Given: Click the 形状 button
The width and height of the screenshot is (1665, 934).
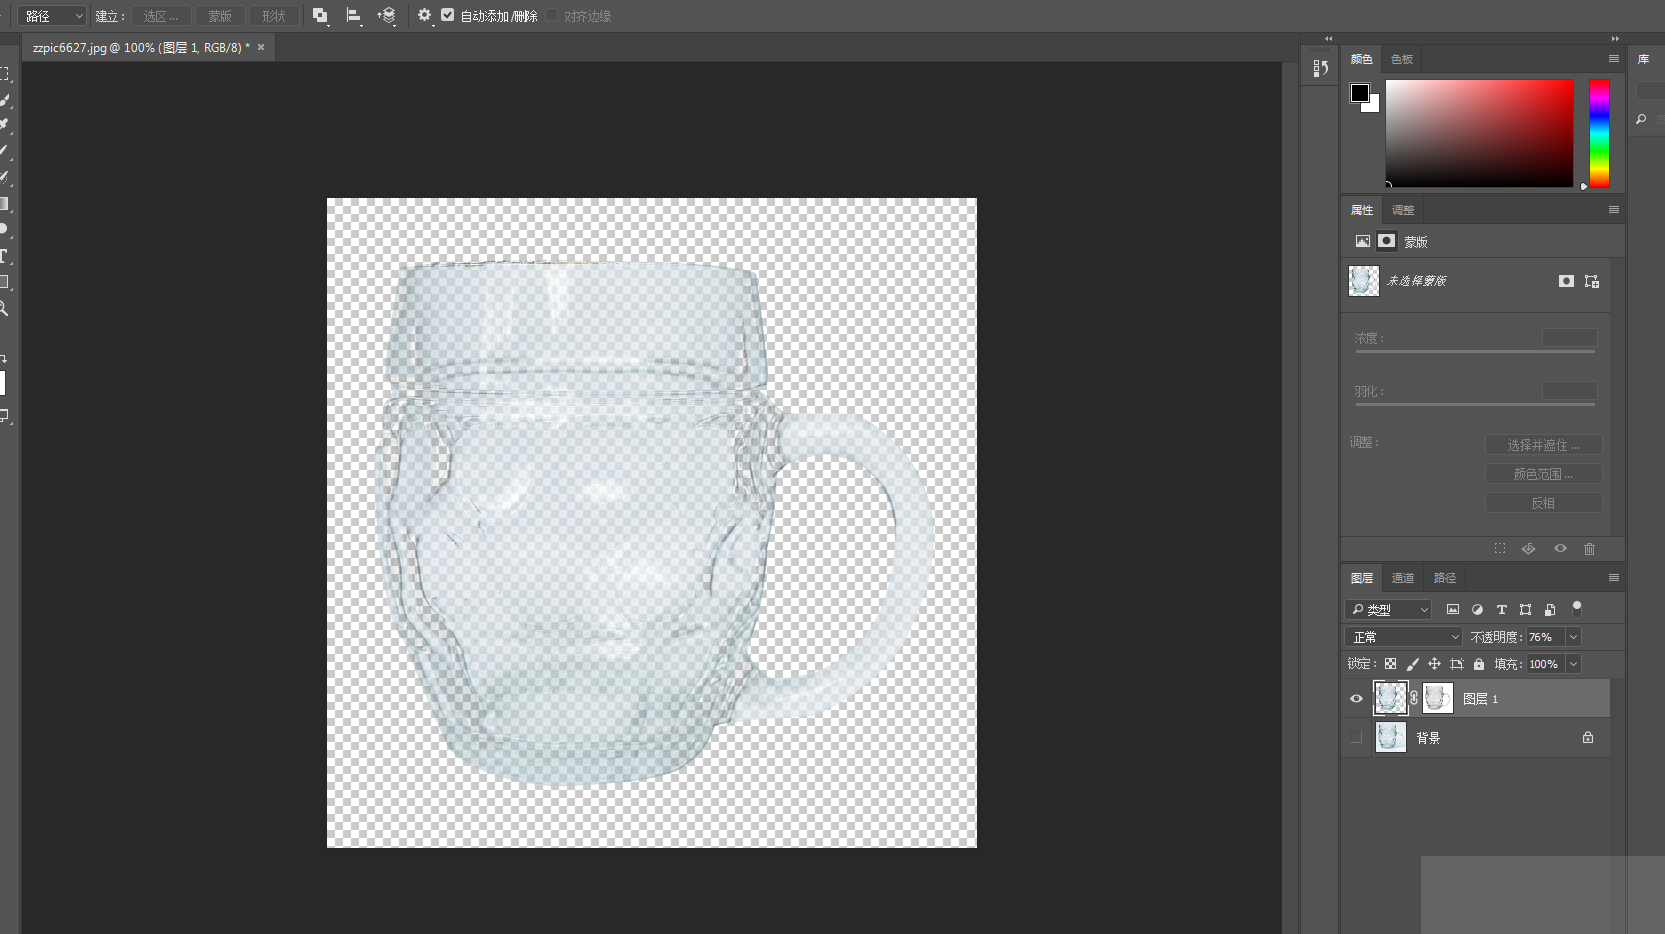Looking at the screenshot, I should click(x=274, y=16).
